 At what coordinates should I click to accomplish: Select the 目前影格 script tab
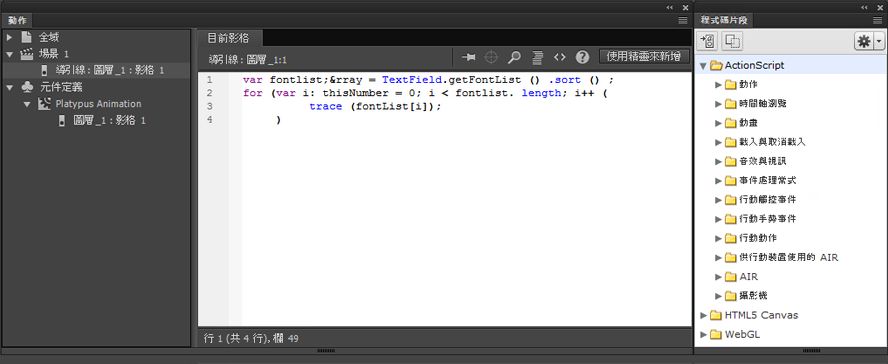tap(228, 38)
